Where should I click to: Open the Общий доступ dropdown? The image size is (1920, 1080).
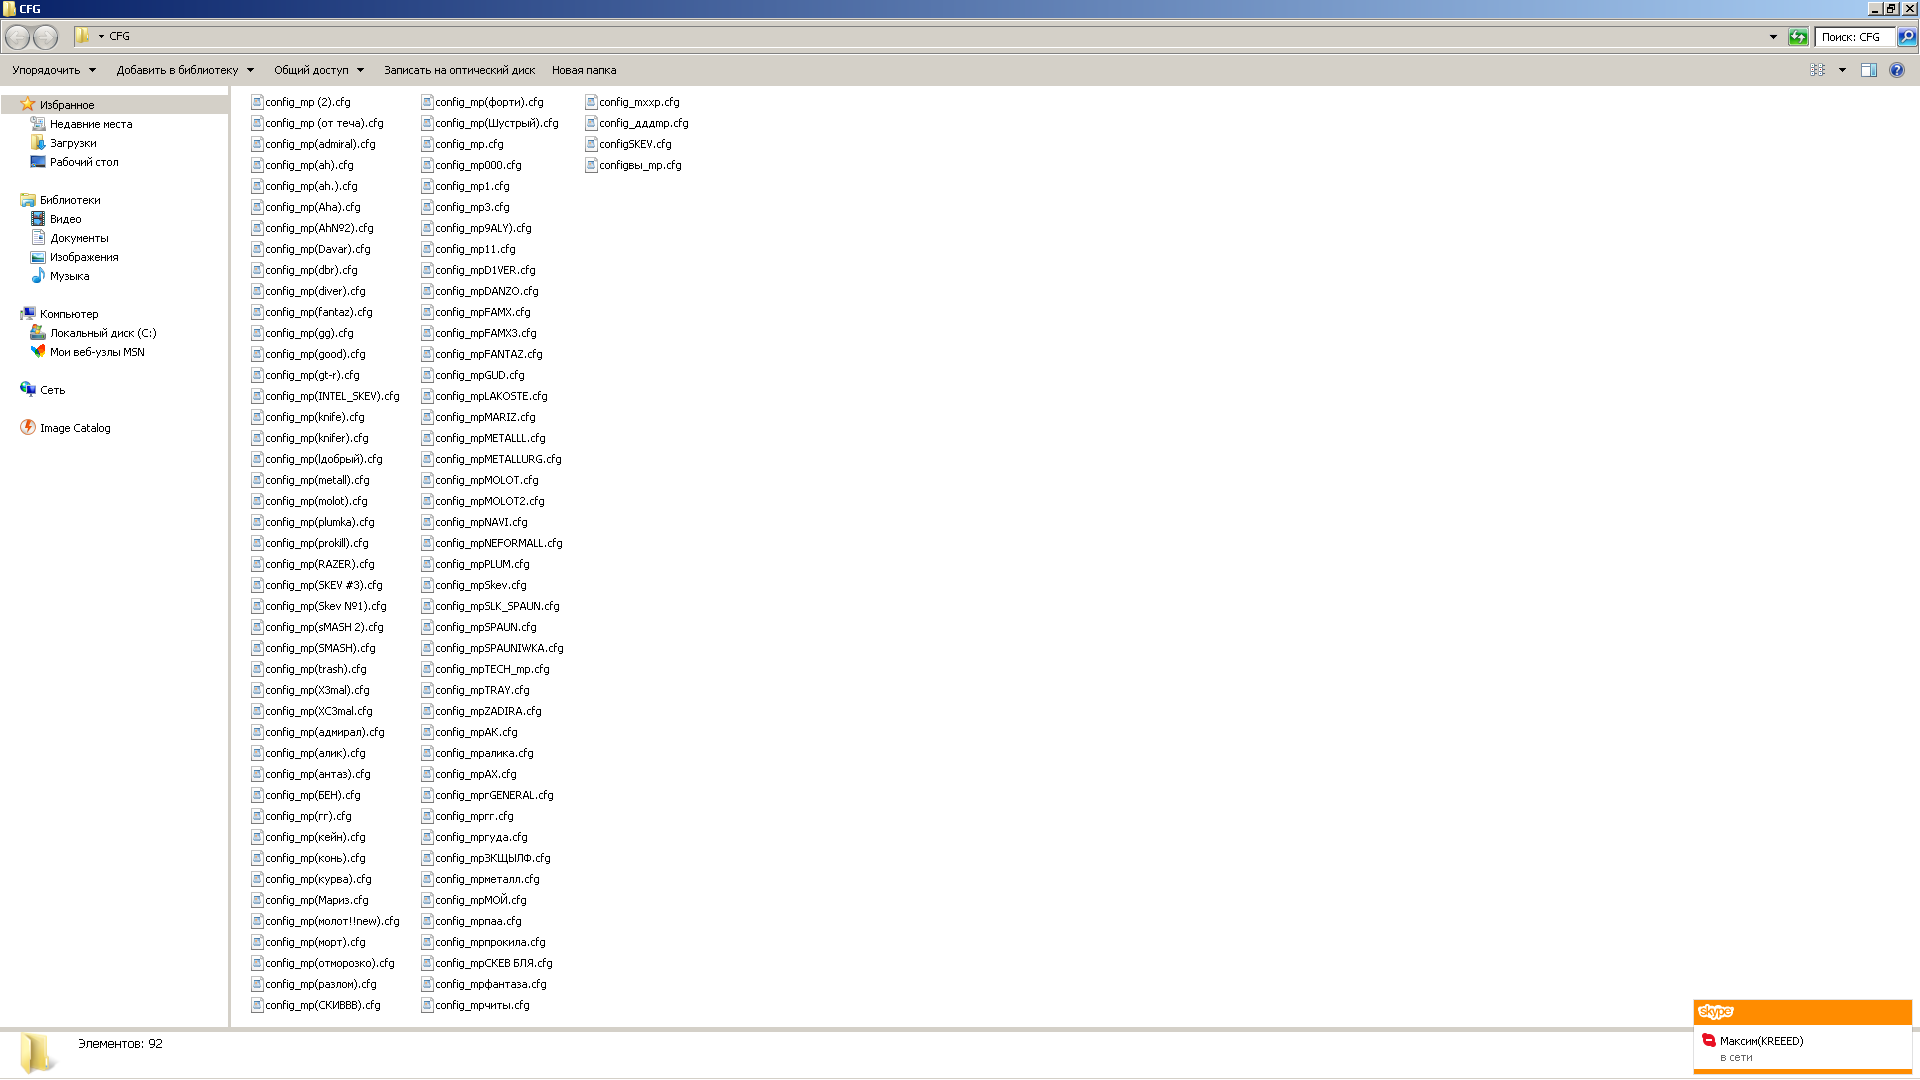pos(319,70)
